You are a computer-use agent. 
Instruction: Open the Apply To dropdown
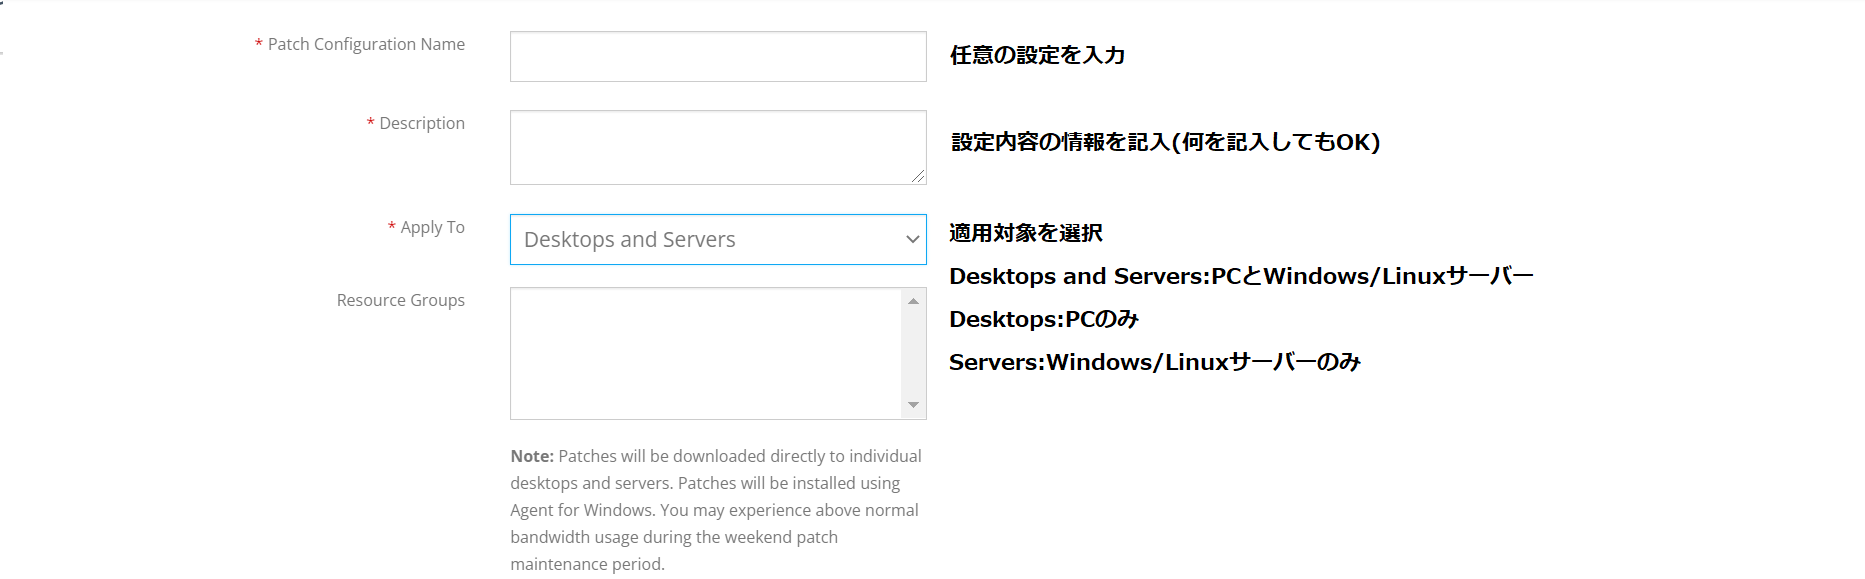tap(718, 239)
